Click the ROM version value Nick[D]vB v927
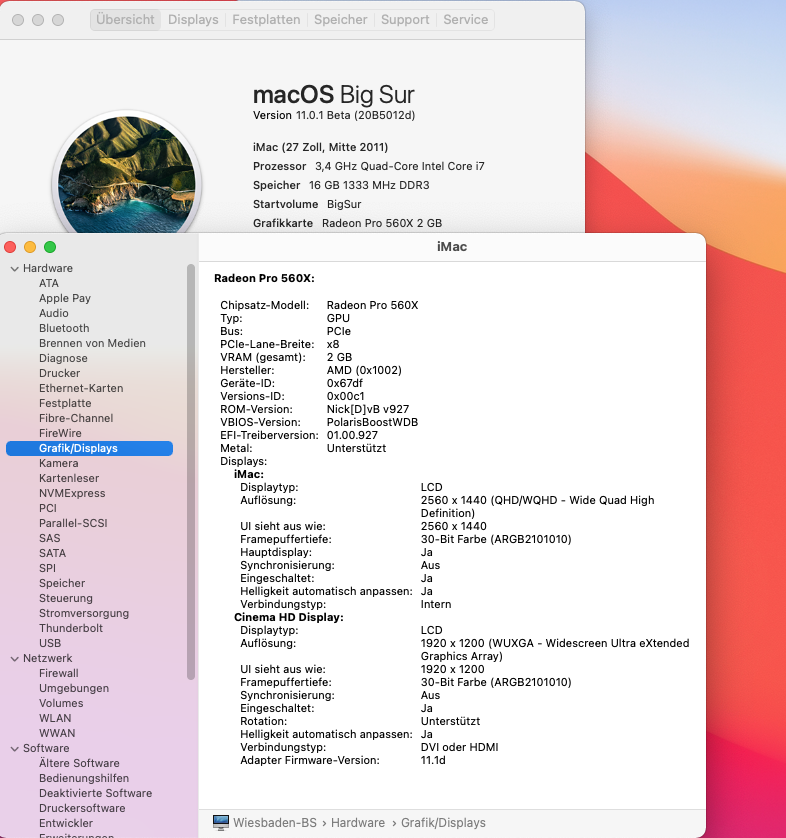This screenshot has height=838, width=786. click(368, 409)
